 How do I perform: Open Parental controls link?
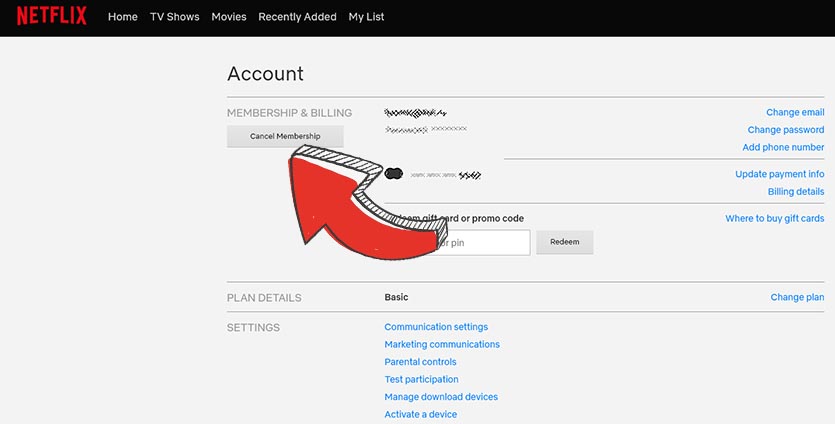coord(420,362)
